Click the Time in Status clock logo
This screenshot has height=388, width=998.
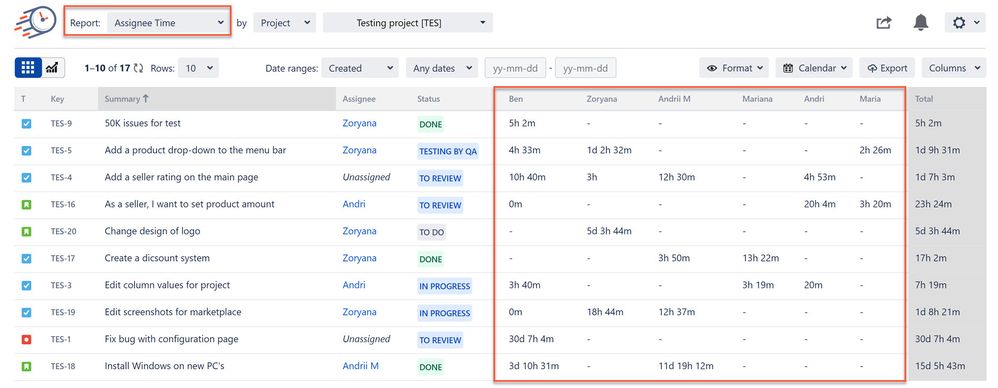click(34, 23)
